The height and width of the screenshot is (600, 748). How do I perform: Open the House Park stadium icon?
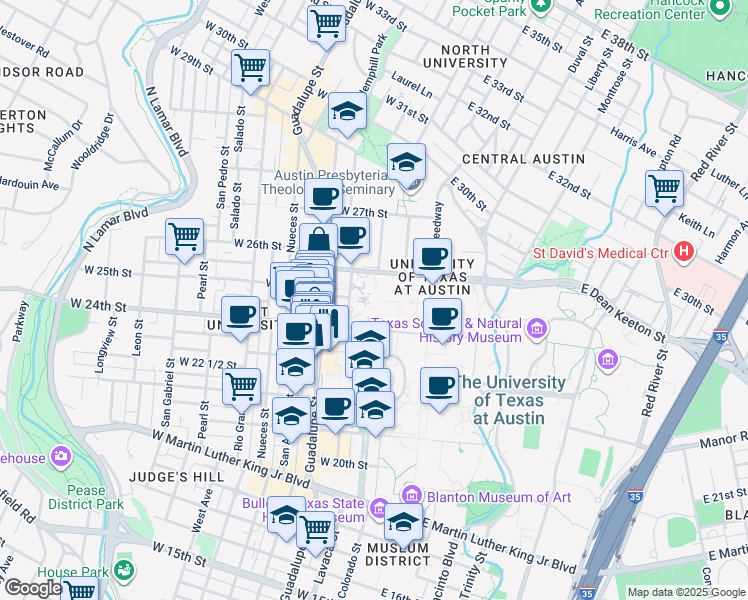[x=125, y=569]
